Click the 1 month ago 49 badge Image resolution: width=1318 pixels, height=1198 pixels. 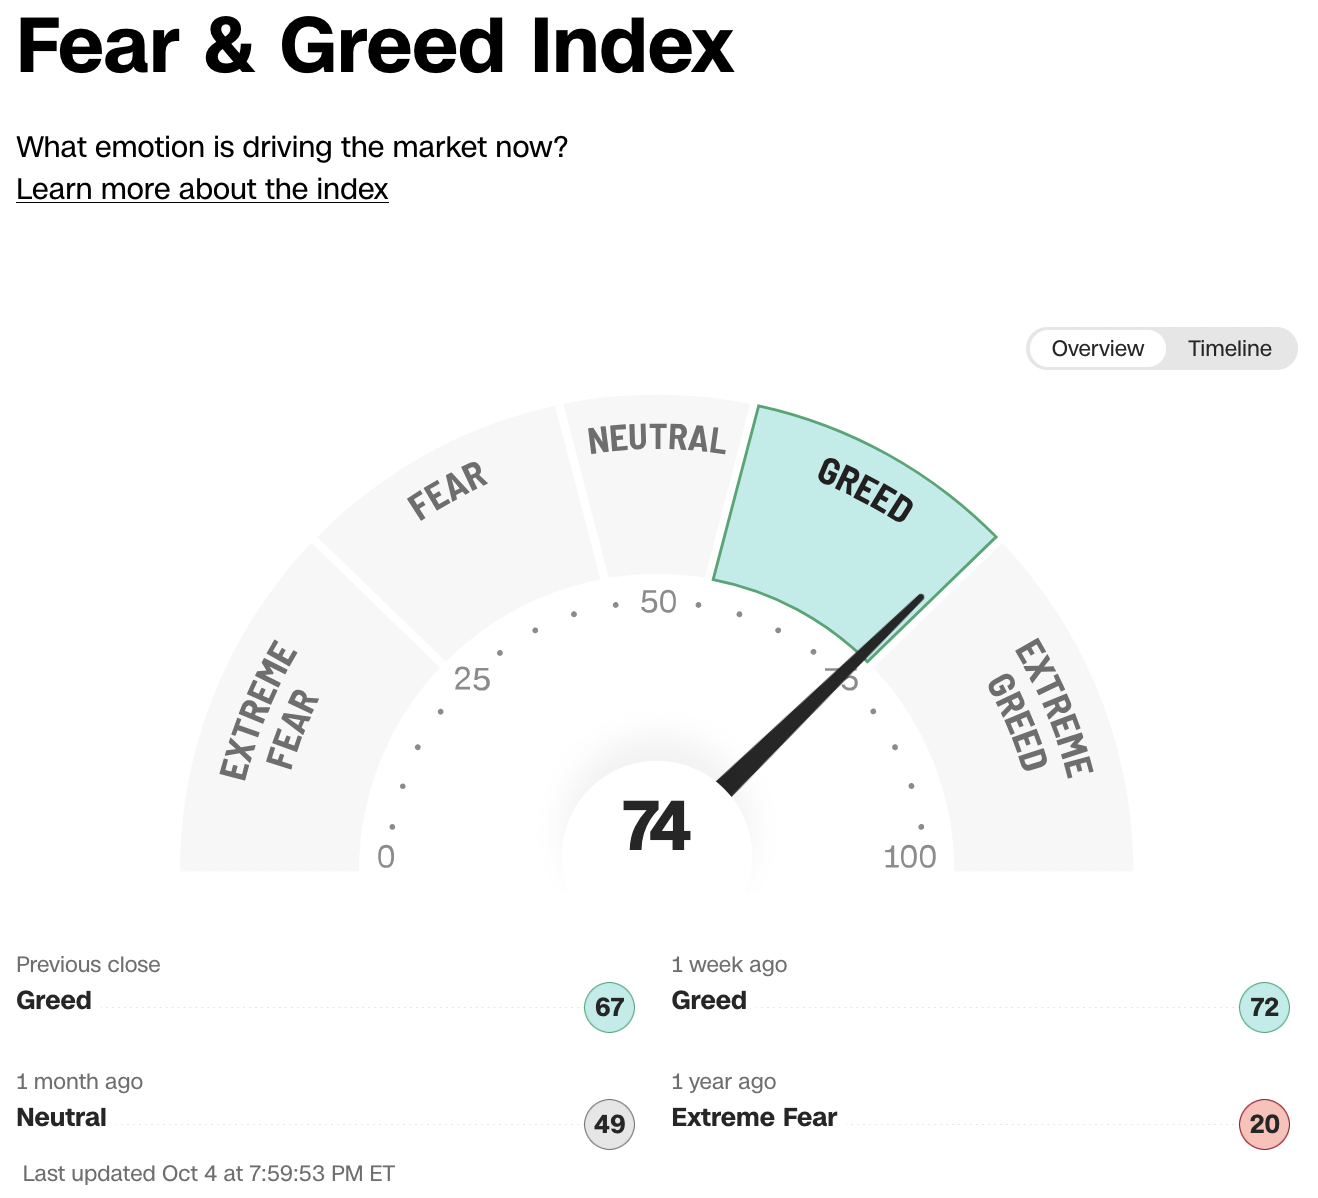[x=609, y=1124]
